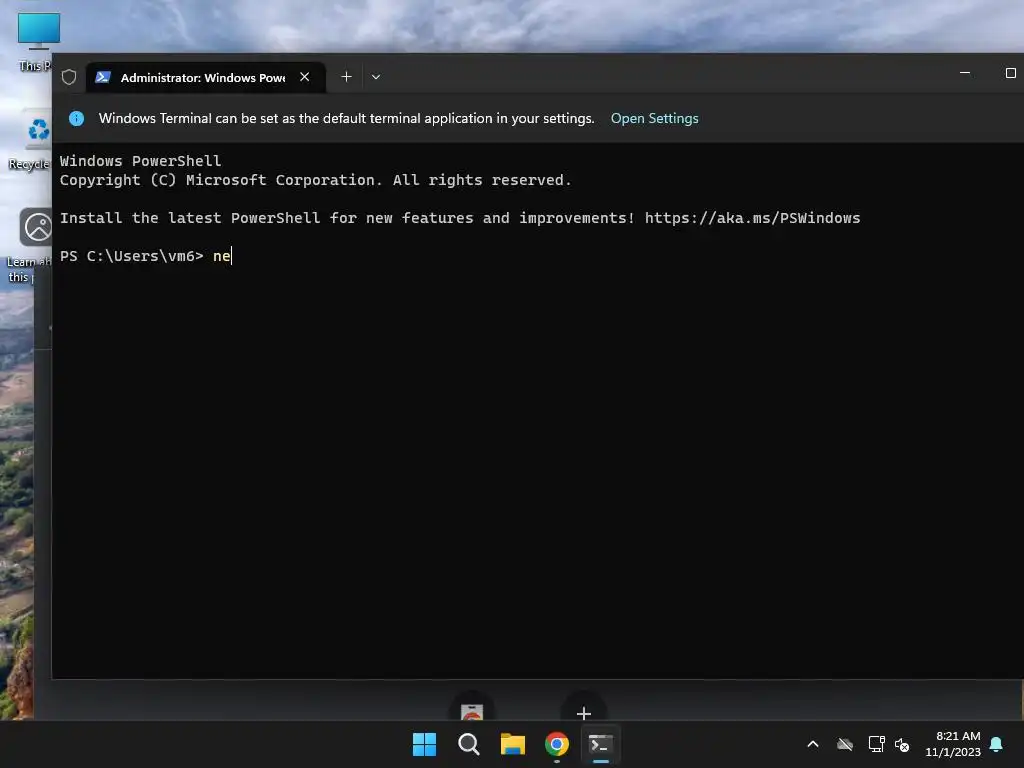Click the PS C:\Users\vm6> command prompt line

(x=145, y=256)
